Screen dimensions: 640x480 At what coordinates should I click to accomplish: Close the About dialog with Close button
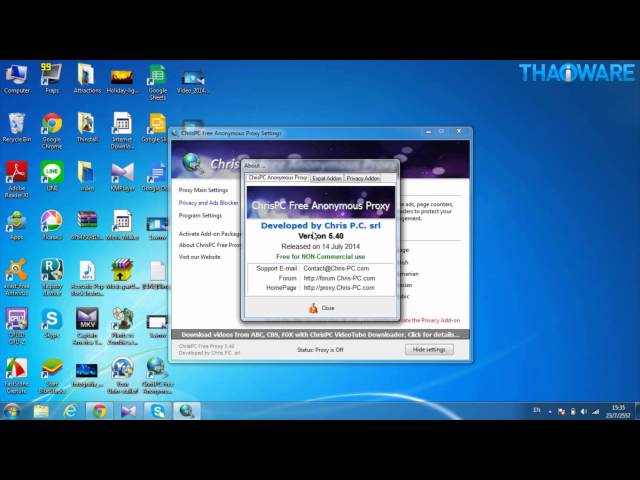click(321, 308)
